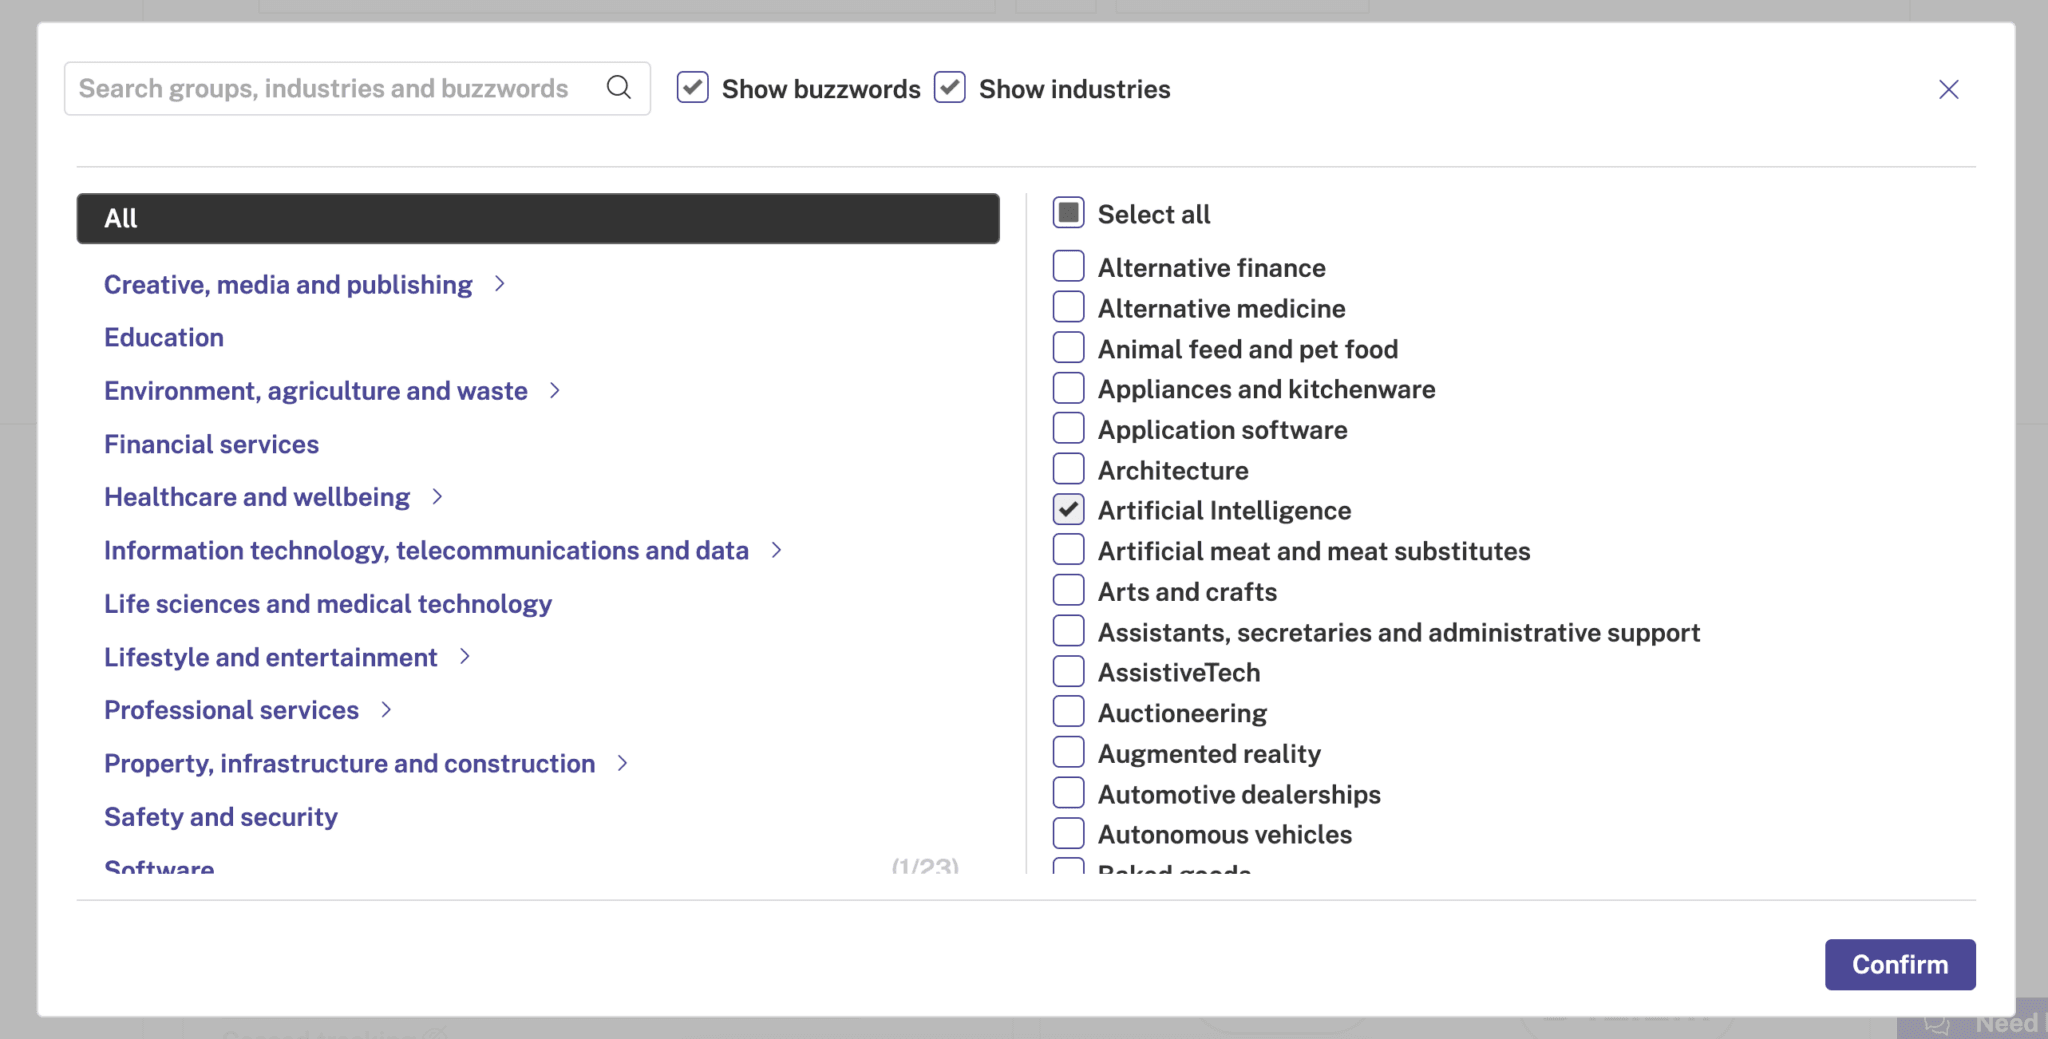
Task: Check the Automotive dealerships box
Action: tap(1069, 793)
